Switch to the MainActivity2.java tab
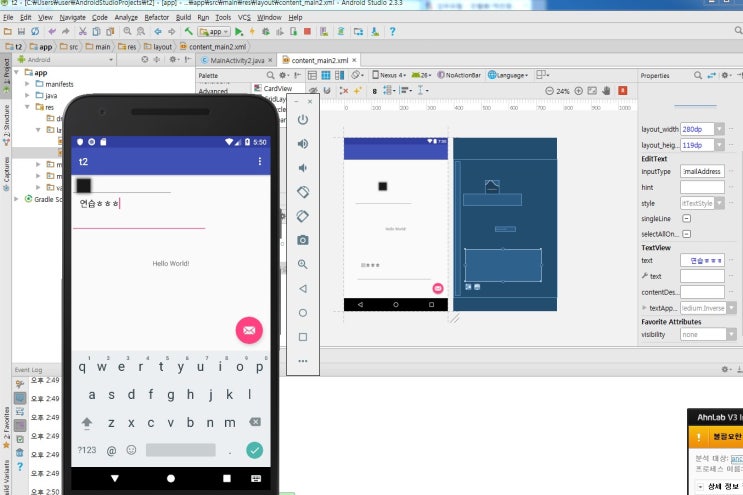This screenshot has height=495, width=743. (x=237, y=60)
